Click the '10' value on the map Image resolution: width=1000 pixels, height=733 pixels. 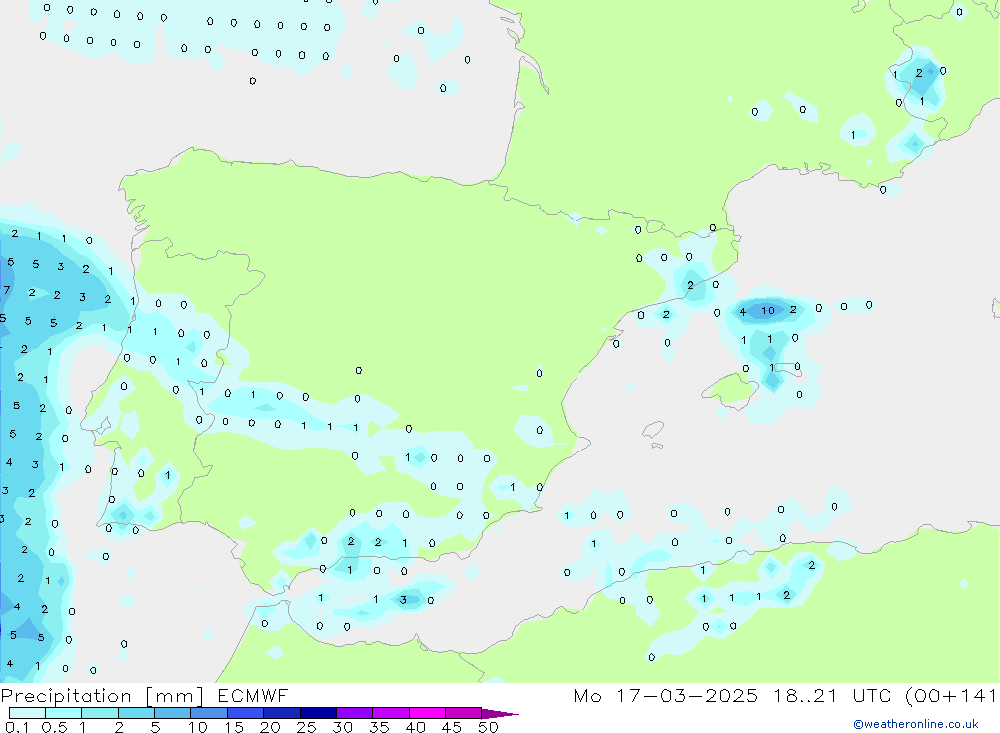[767, 311]
